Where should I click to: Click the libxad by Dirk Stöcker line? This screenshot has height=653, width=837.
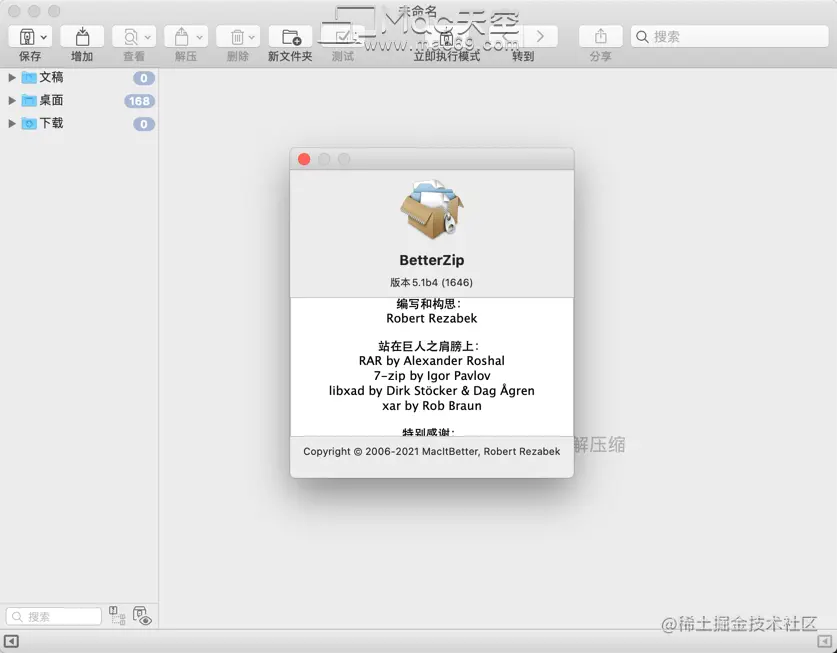(432, 390)
